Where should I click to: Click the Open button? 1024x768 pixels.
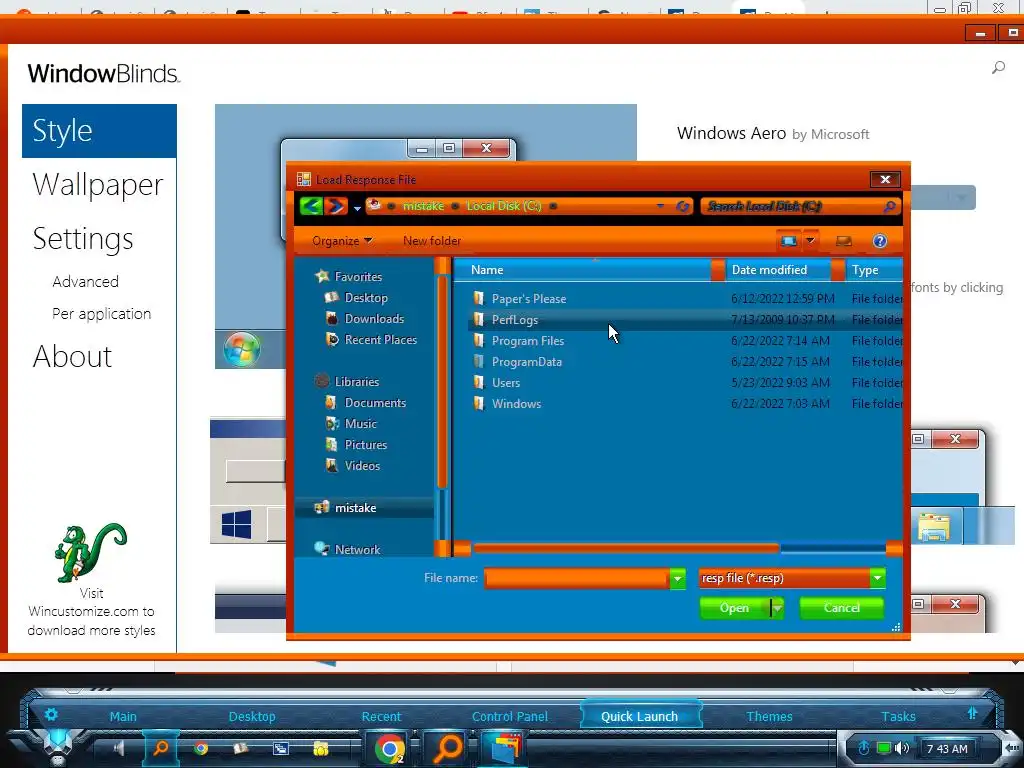pos(734,608)
